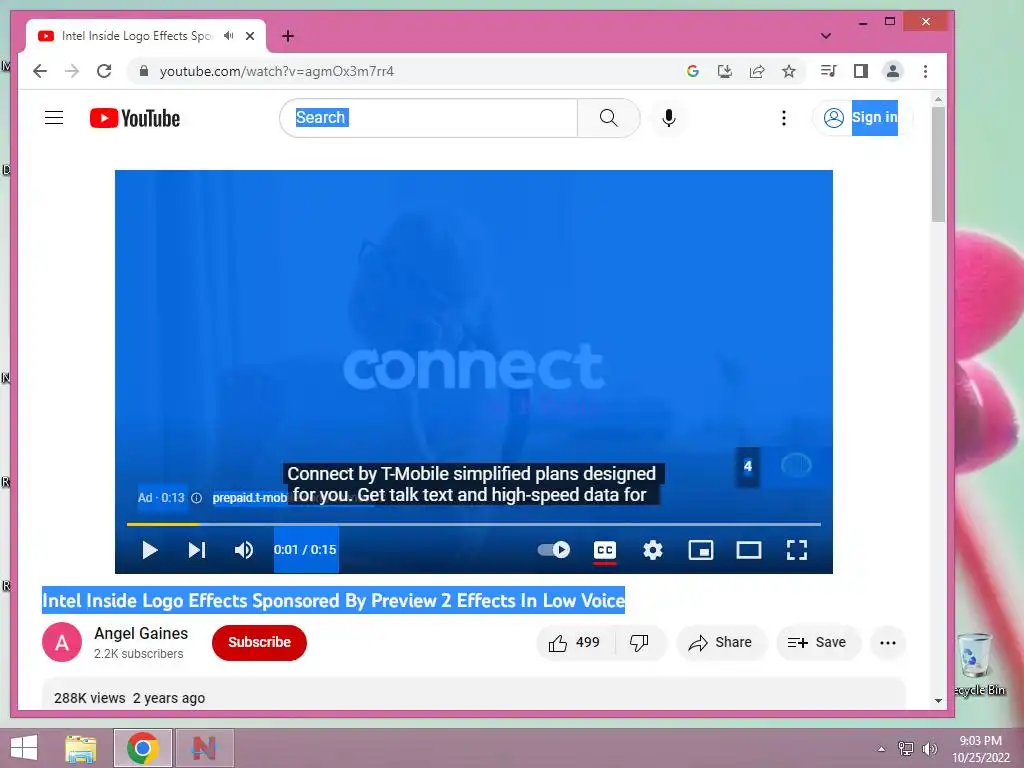
Task: Toggle closed captions CC button
Action: coord(605,550)
